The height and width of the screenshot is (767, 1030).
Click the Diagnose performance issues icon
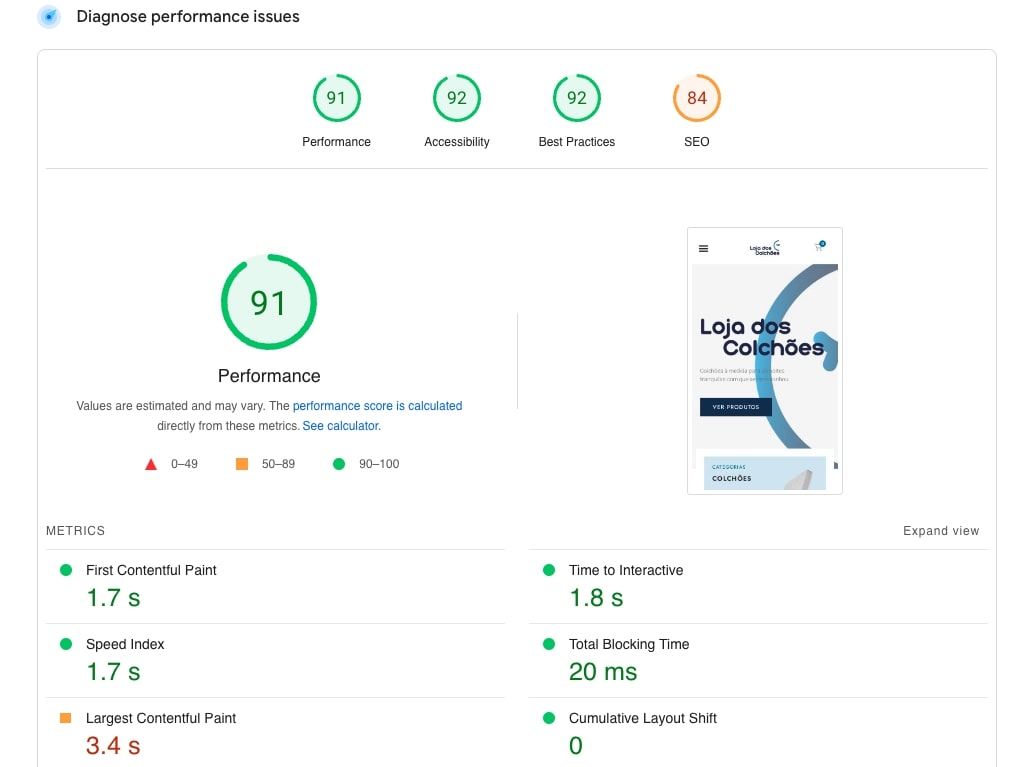point(48,17)
